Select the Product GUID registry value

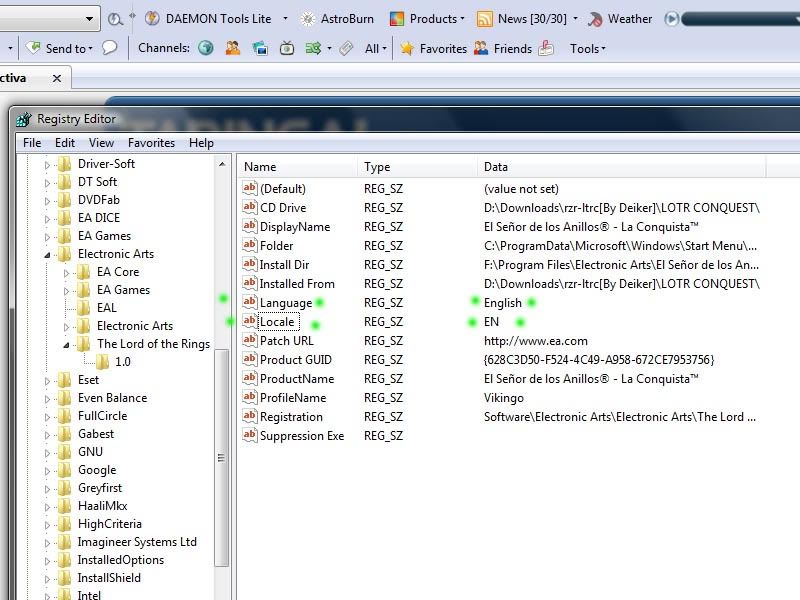[296, 360]
